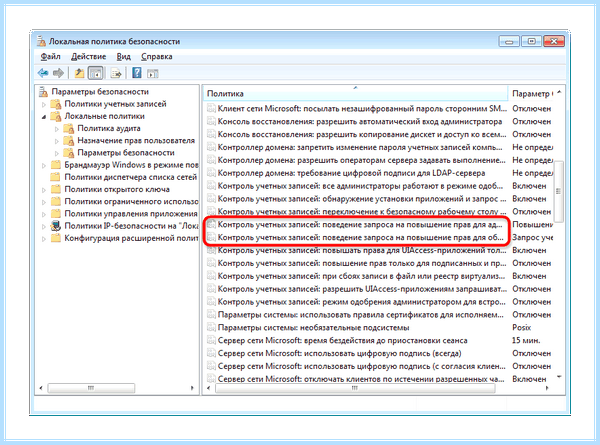
Task: Sort by the Параметр column header
Action: pos(532,93)
